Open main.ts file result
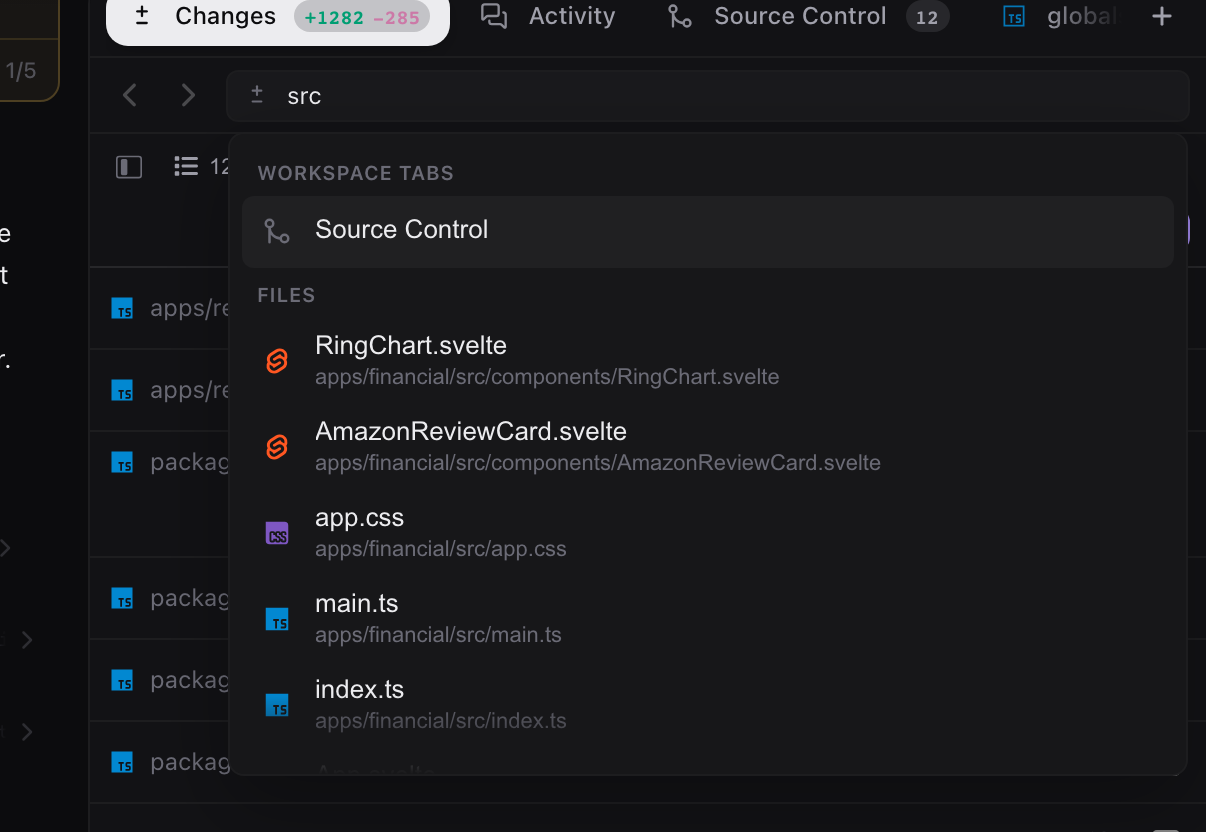The image size is (1206, 832). 707,619
